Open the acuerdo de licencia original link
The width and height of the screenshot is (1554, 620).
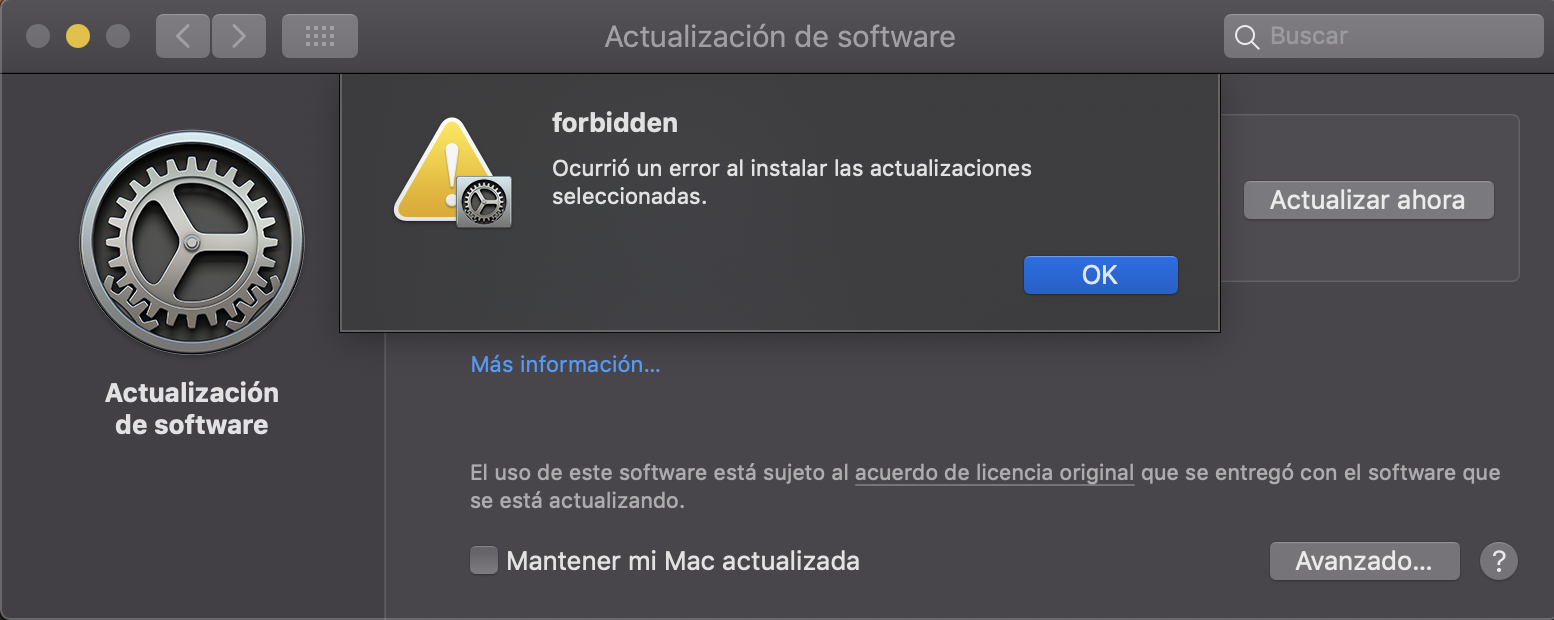tap(994, 472)
